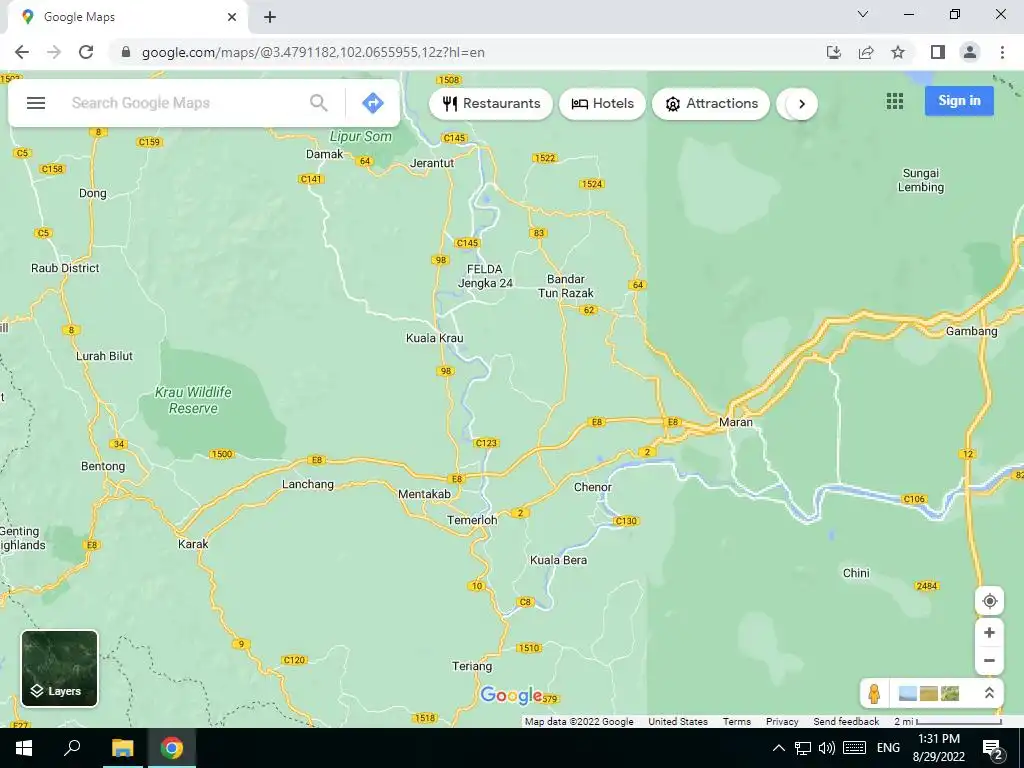Show hidden system tray icons
Image resolution: width=1024 pixels, height=768 pixels.
click(778, 748)
